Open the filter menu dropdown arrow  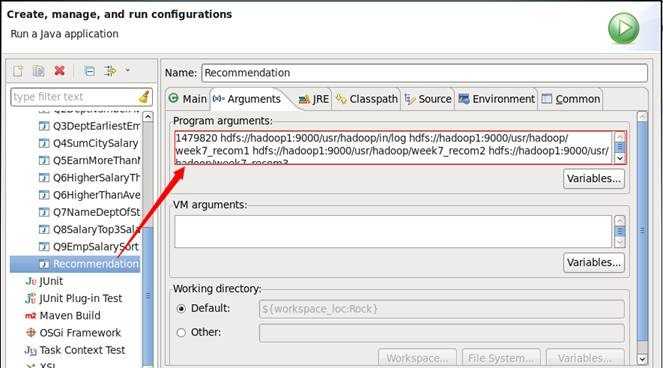coord(127,70)
